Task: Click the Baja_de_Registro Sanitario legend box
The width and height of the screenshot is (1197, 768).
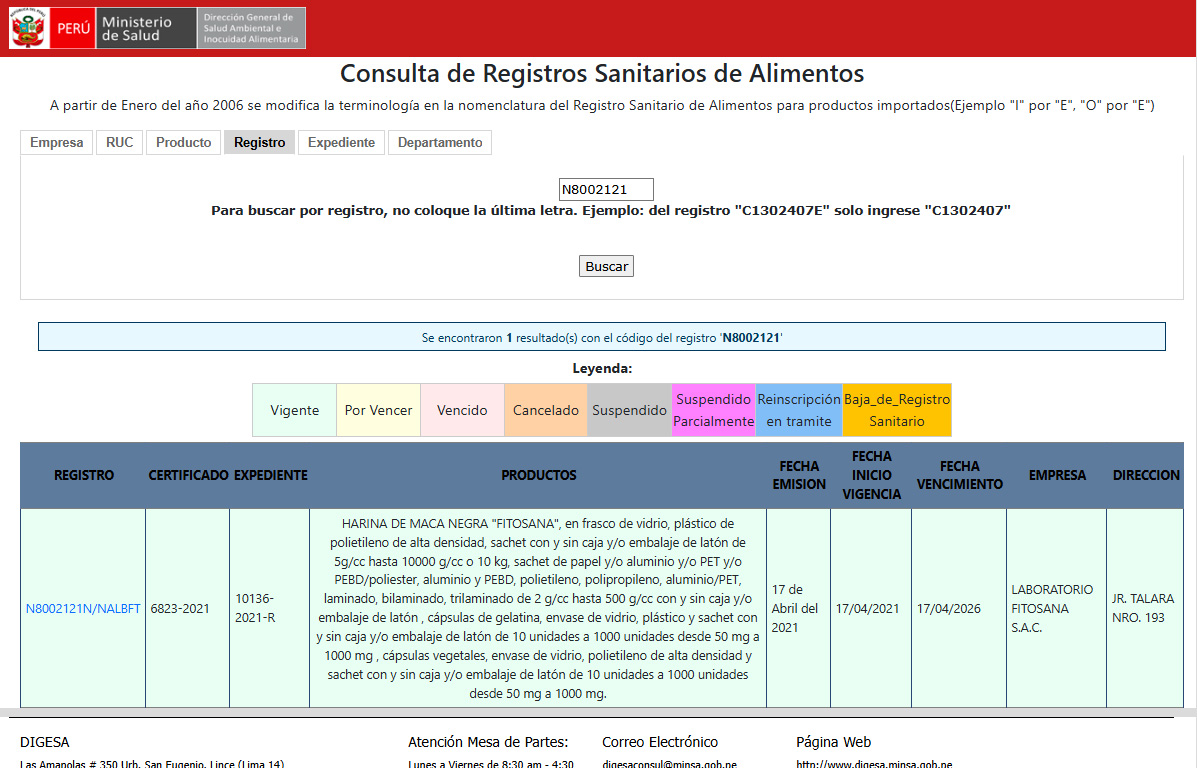Action: [x=897, y=410]
